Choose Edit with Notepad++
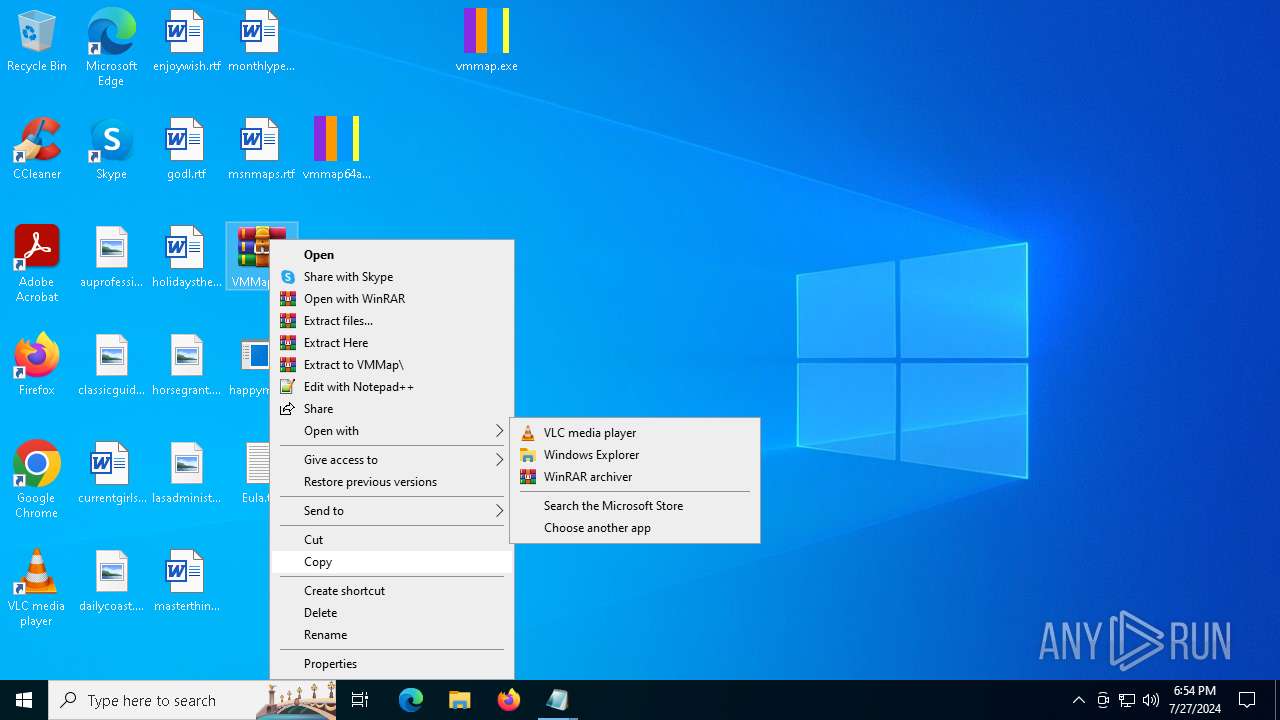Viewport: 1280px width, 720px height. coord(392,387)
